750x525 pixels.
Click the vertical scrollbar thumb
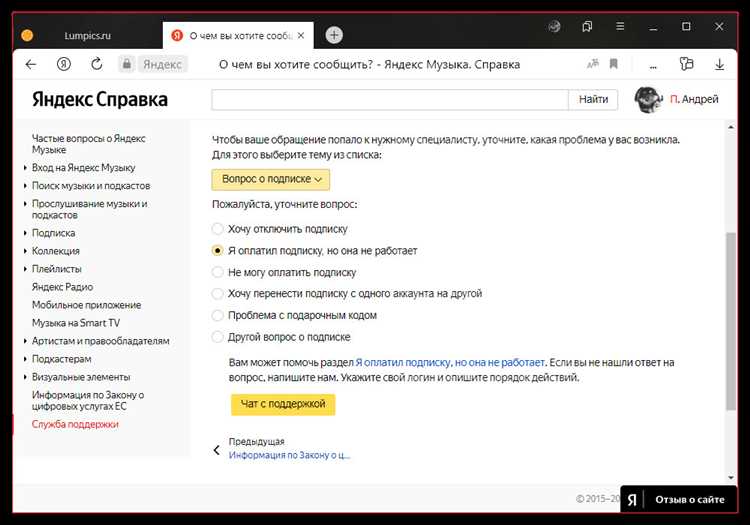click(730, 321)
